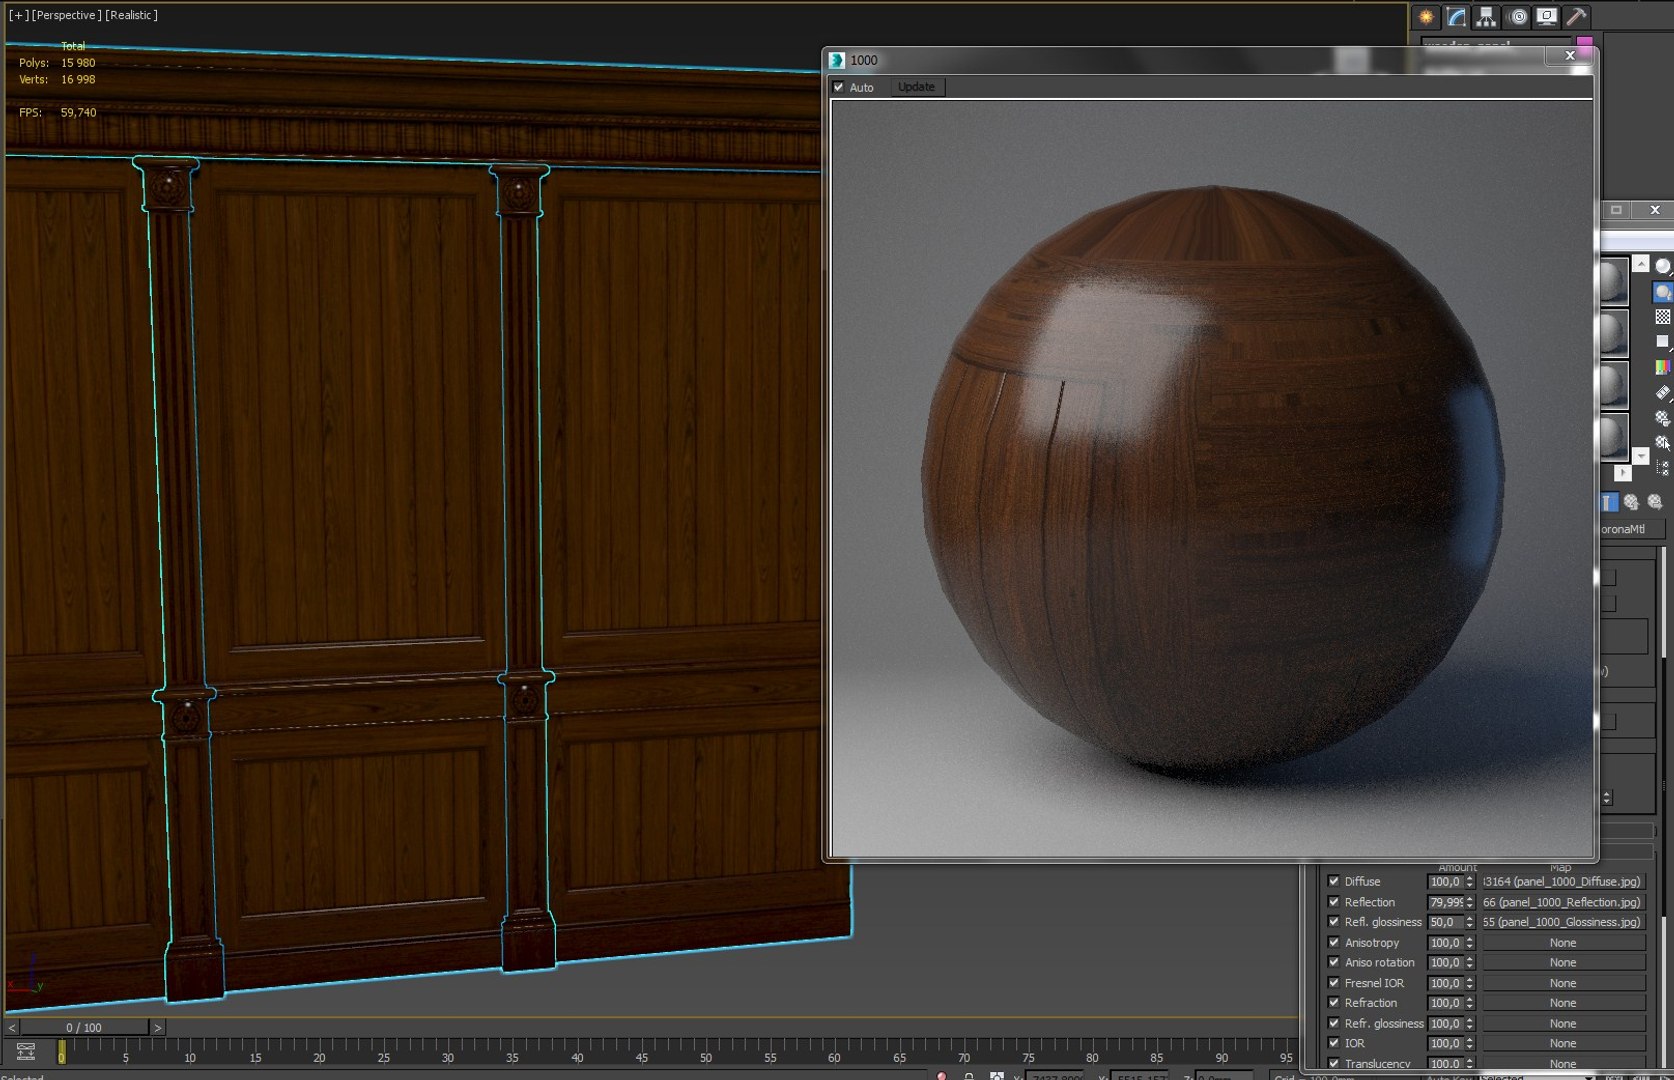Open the Display command panel tab
The width and height of the screenshot is (1674, 1080).
click(1547, 16)
